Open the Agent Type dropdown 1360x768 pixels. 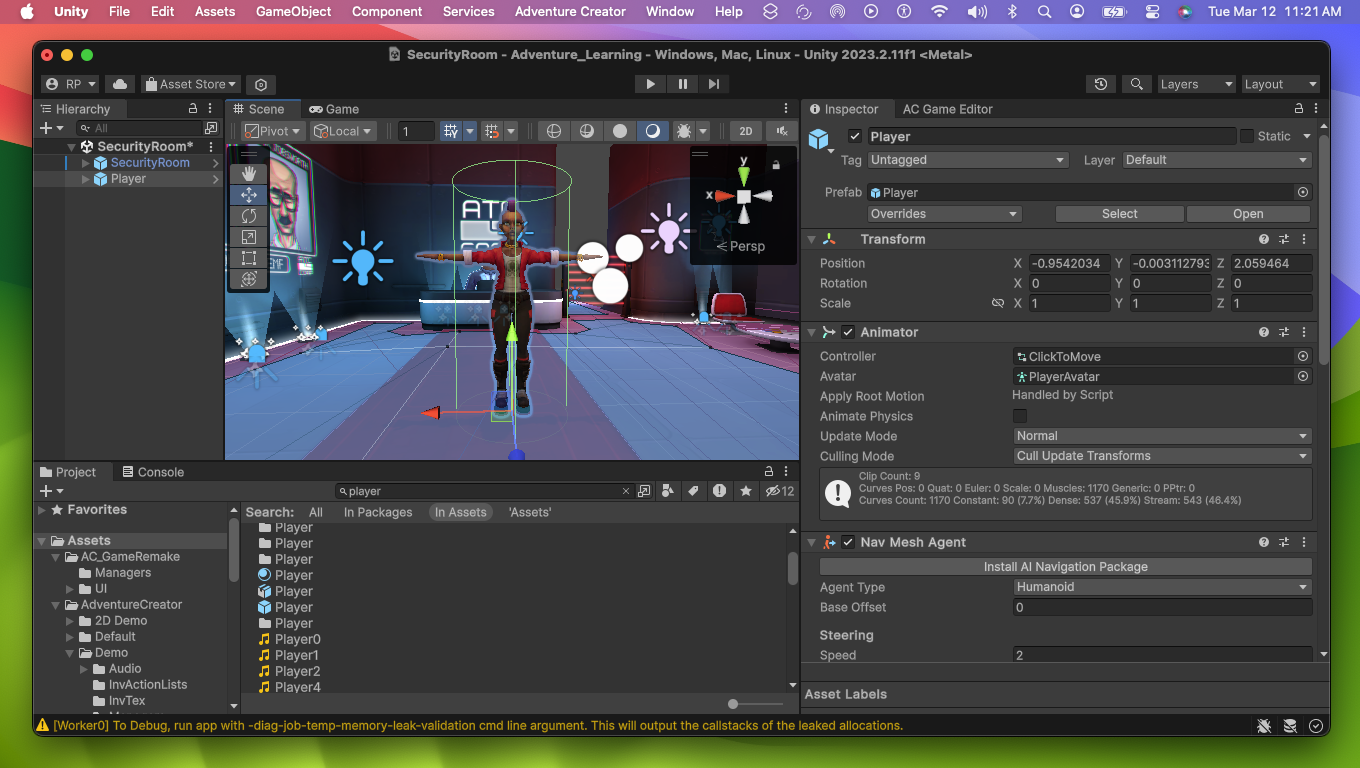pos(1162,587)
